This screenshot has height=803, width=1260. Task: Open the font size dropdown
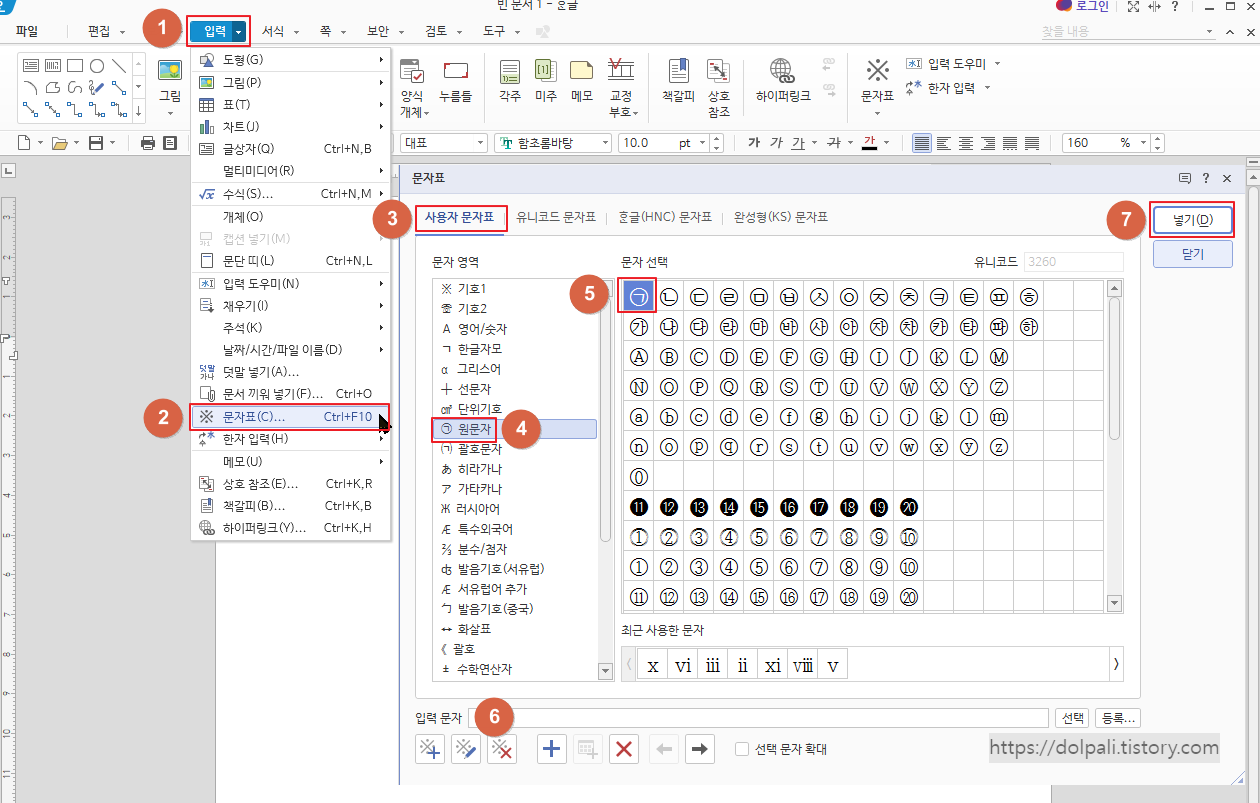tap(700, 143)
